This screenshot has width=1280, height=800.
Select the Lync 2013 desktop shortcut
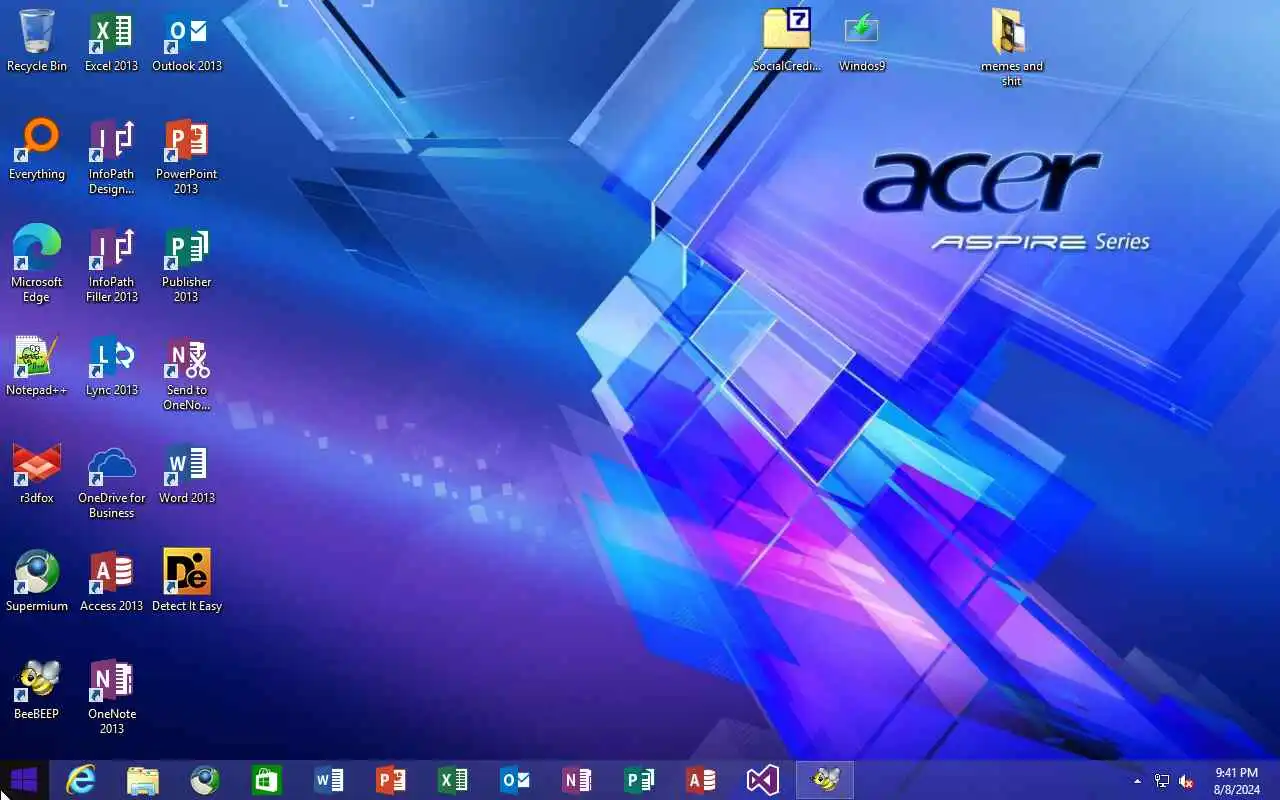click(112, 365)
